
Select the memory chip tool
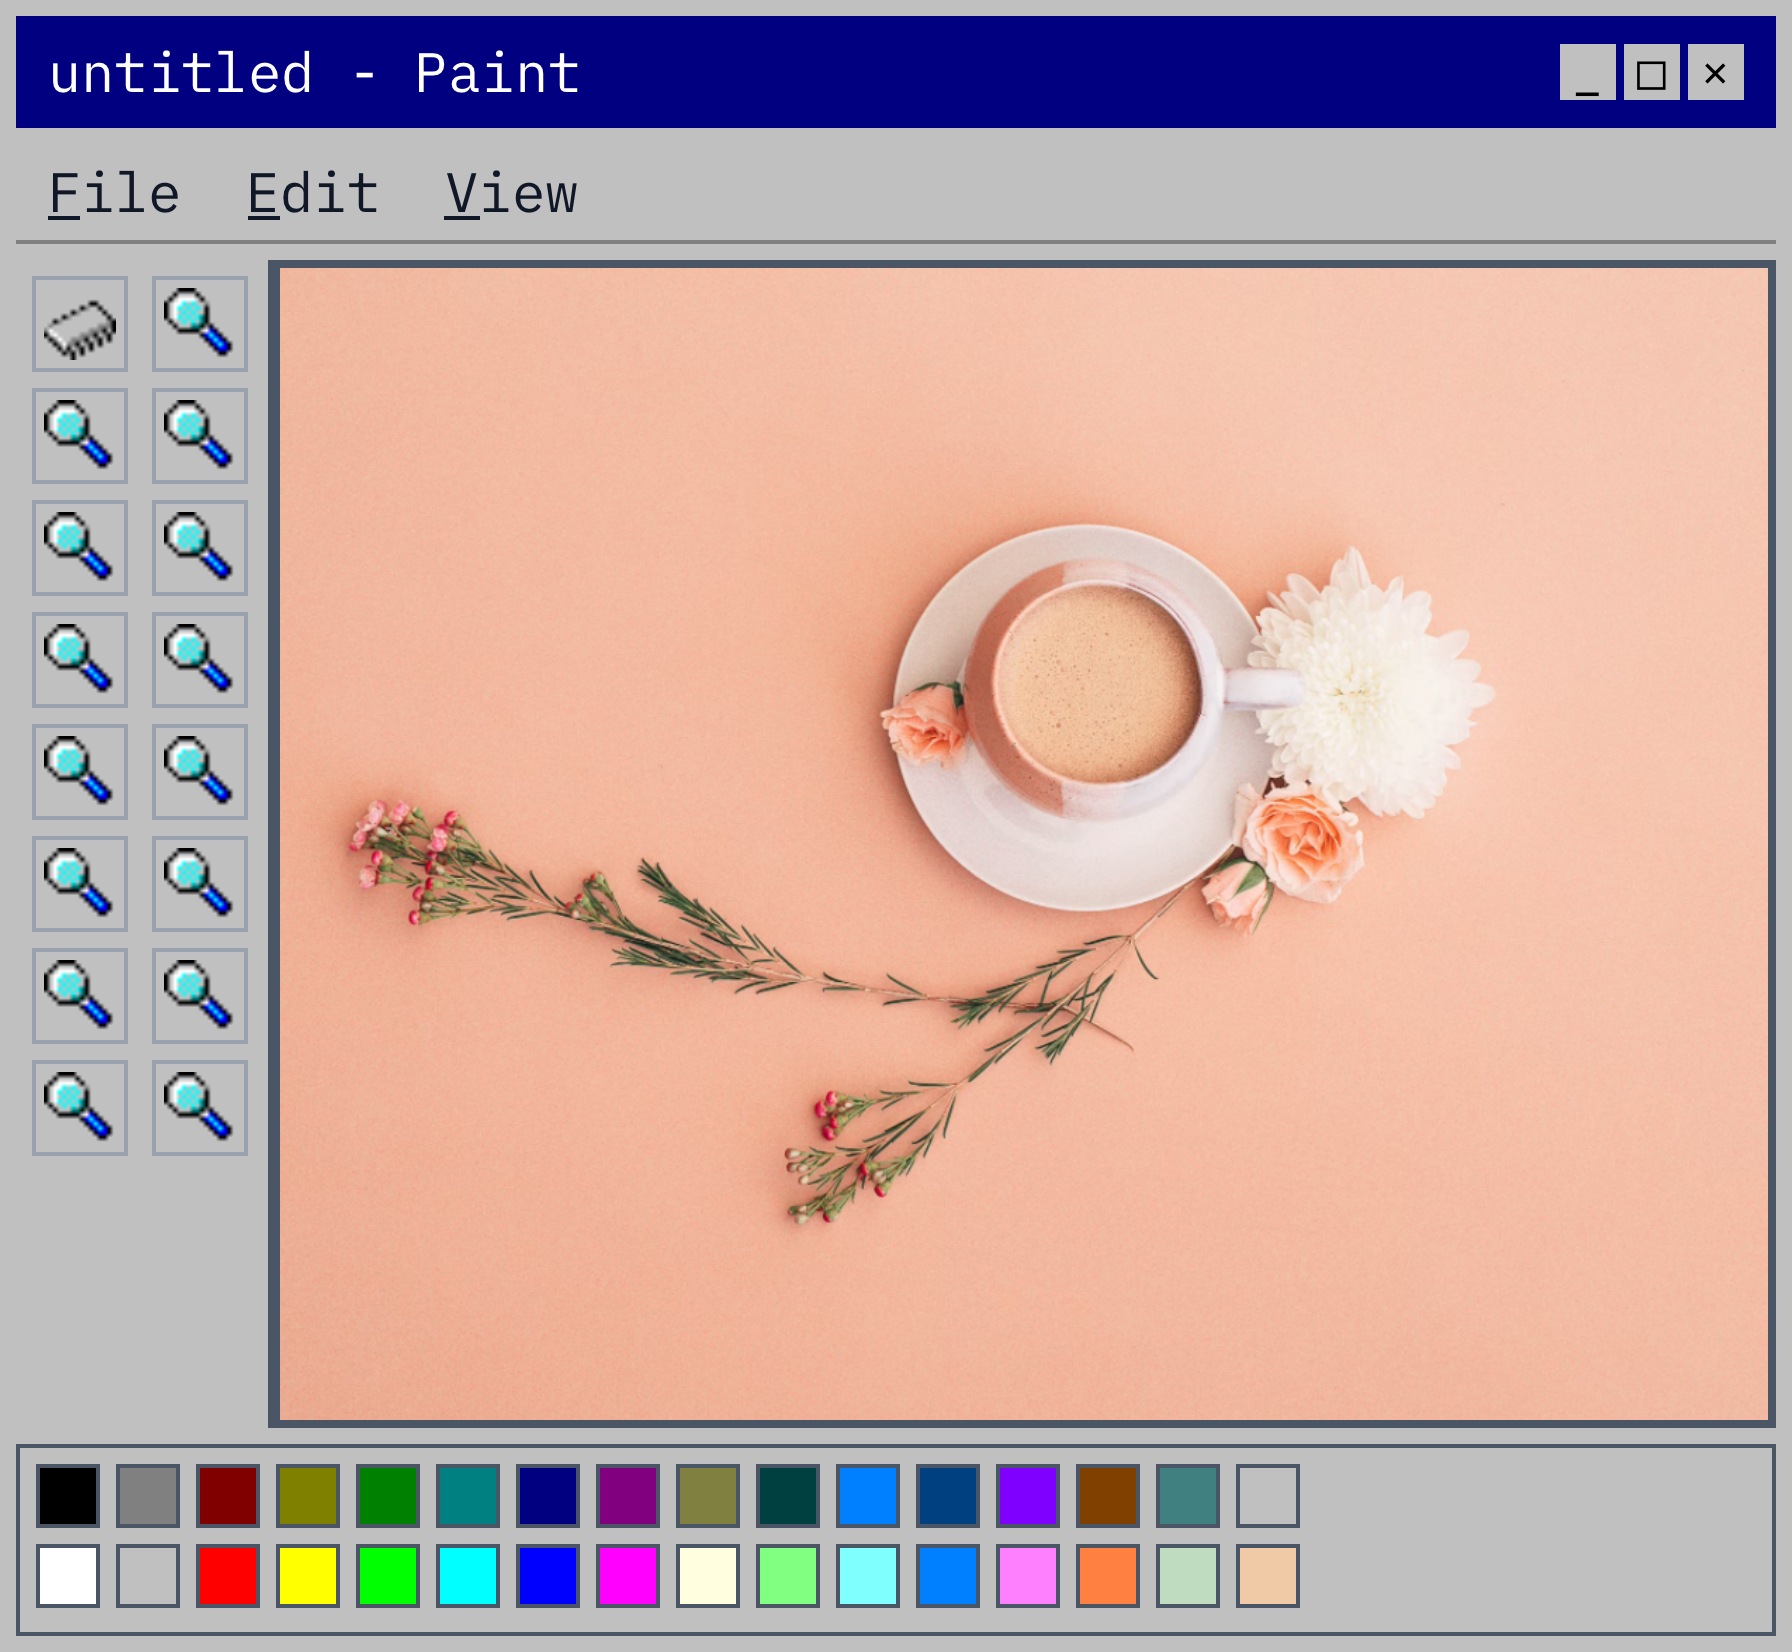pos(80,322)
